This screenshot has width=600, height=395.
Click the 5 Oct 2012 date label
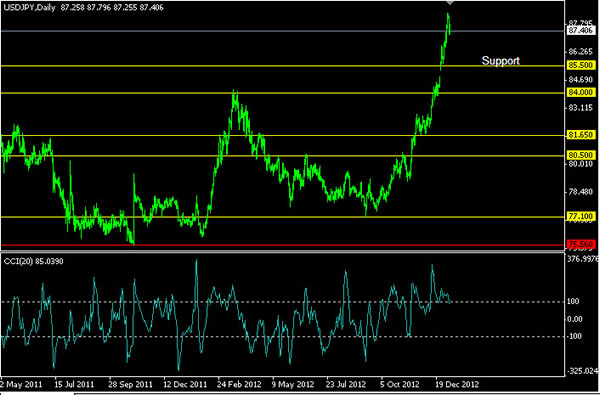click(x=400, y=384)
